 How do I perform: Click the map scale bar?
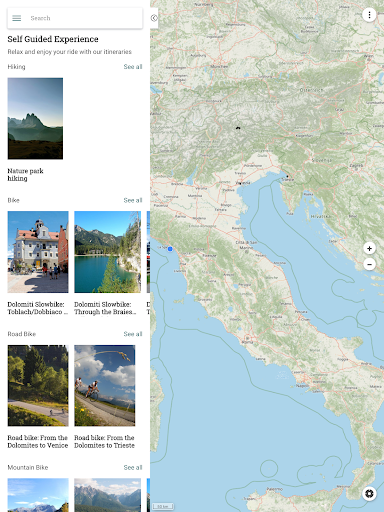tap(163, 506)
